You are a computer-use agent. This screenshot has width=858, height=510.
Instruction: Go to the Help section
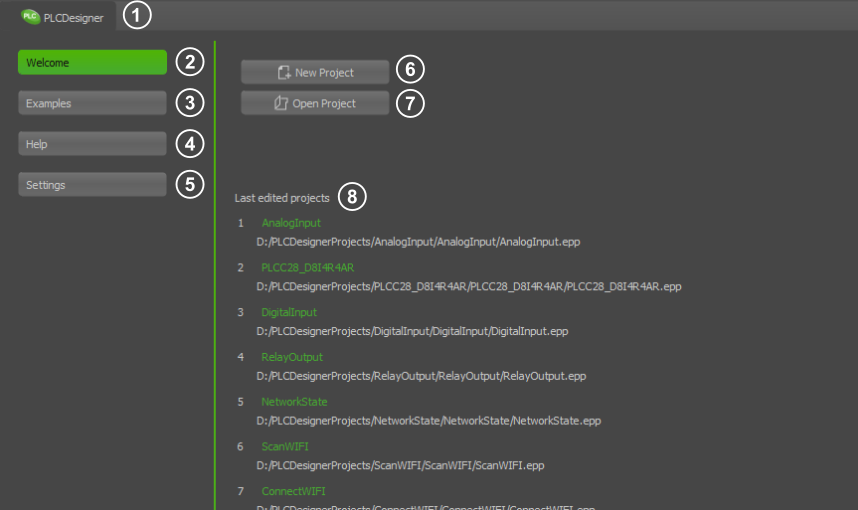pos(92,144)
